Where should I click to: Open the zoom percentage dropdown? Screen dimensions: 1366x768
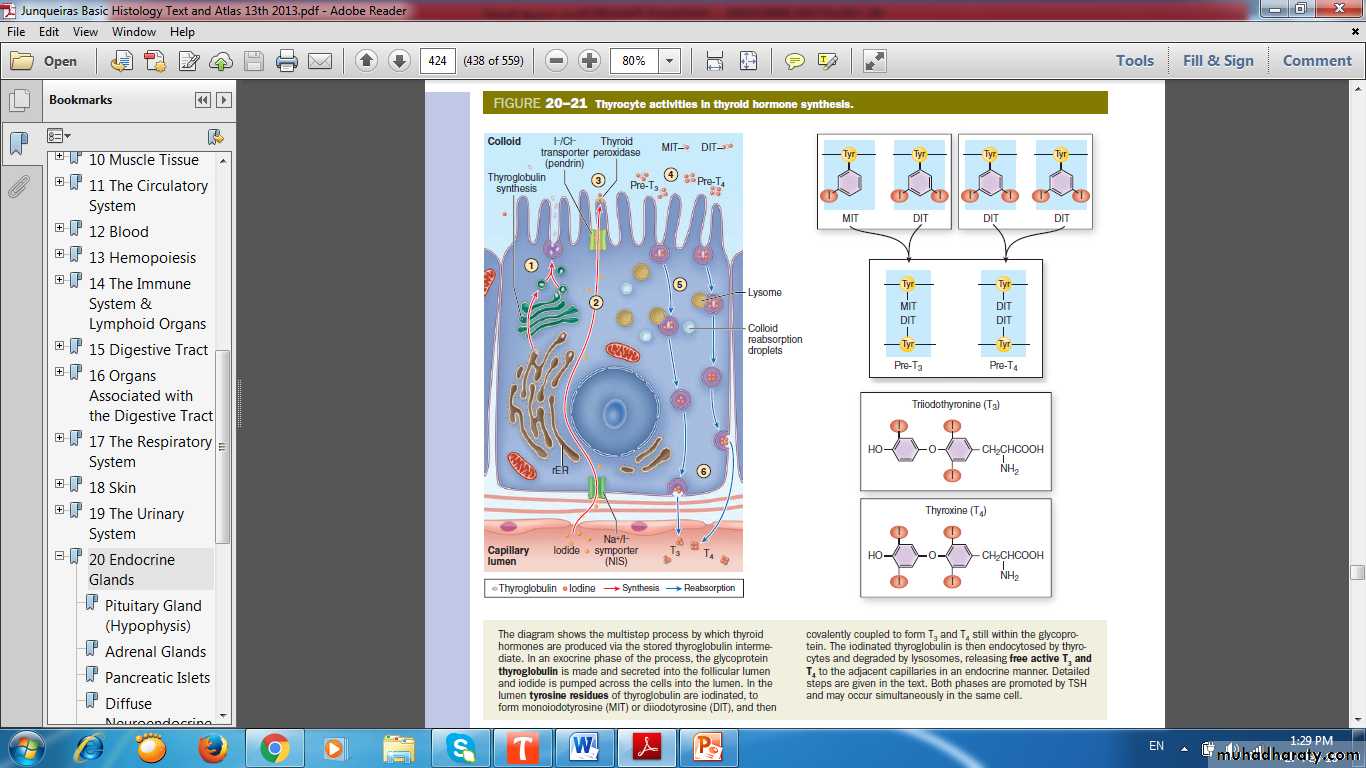669,61
